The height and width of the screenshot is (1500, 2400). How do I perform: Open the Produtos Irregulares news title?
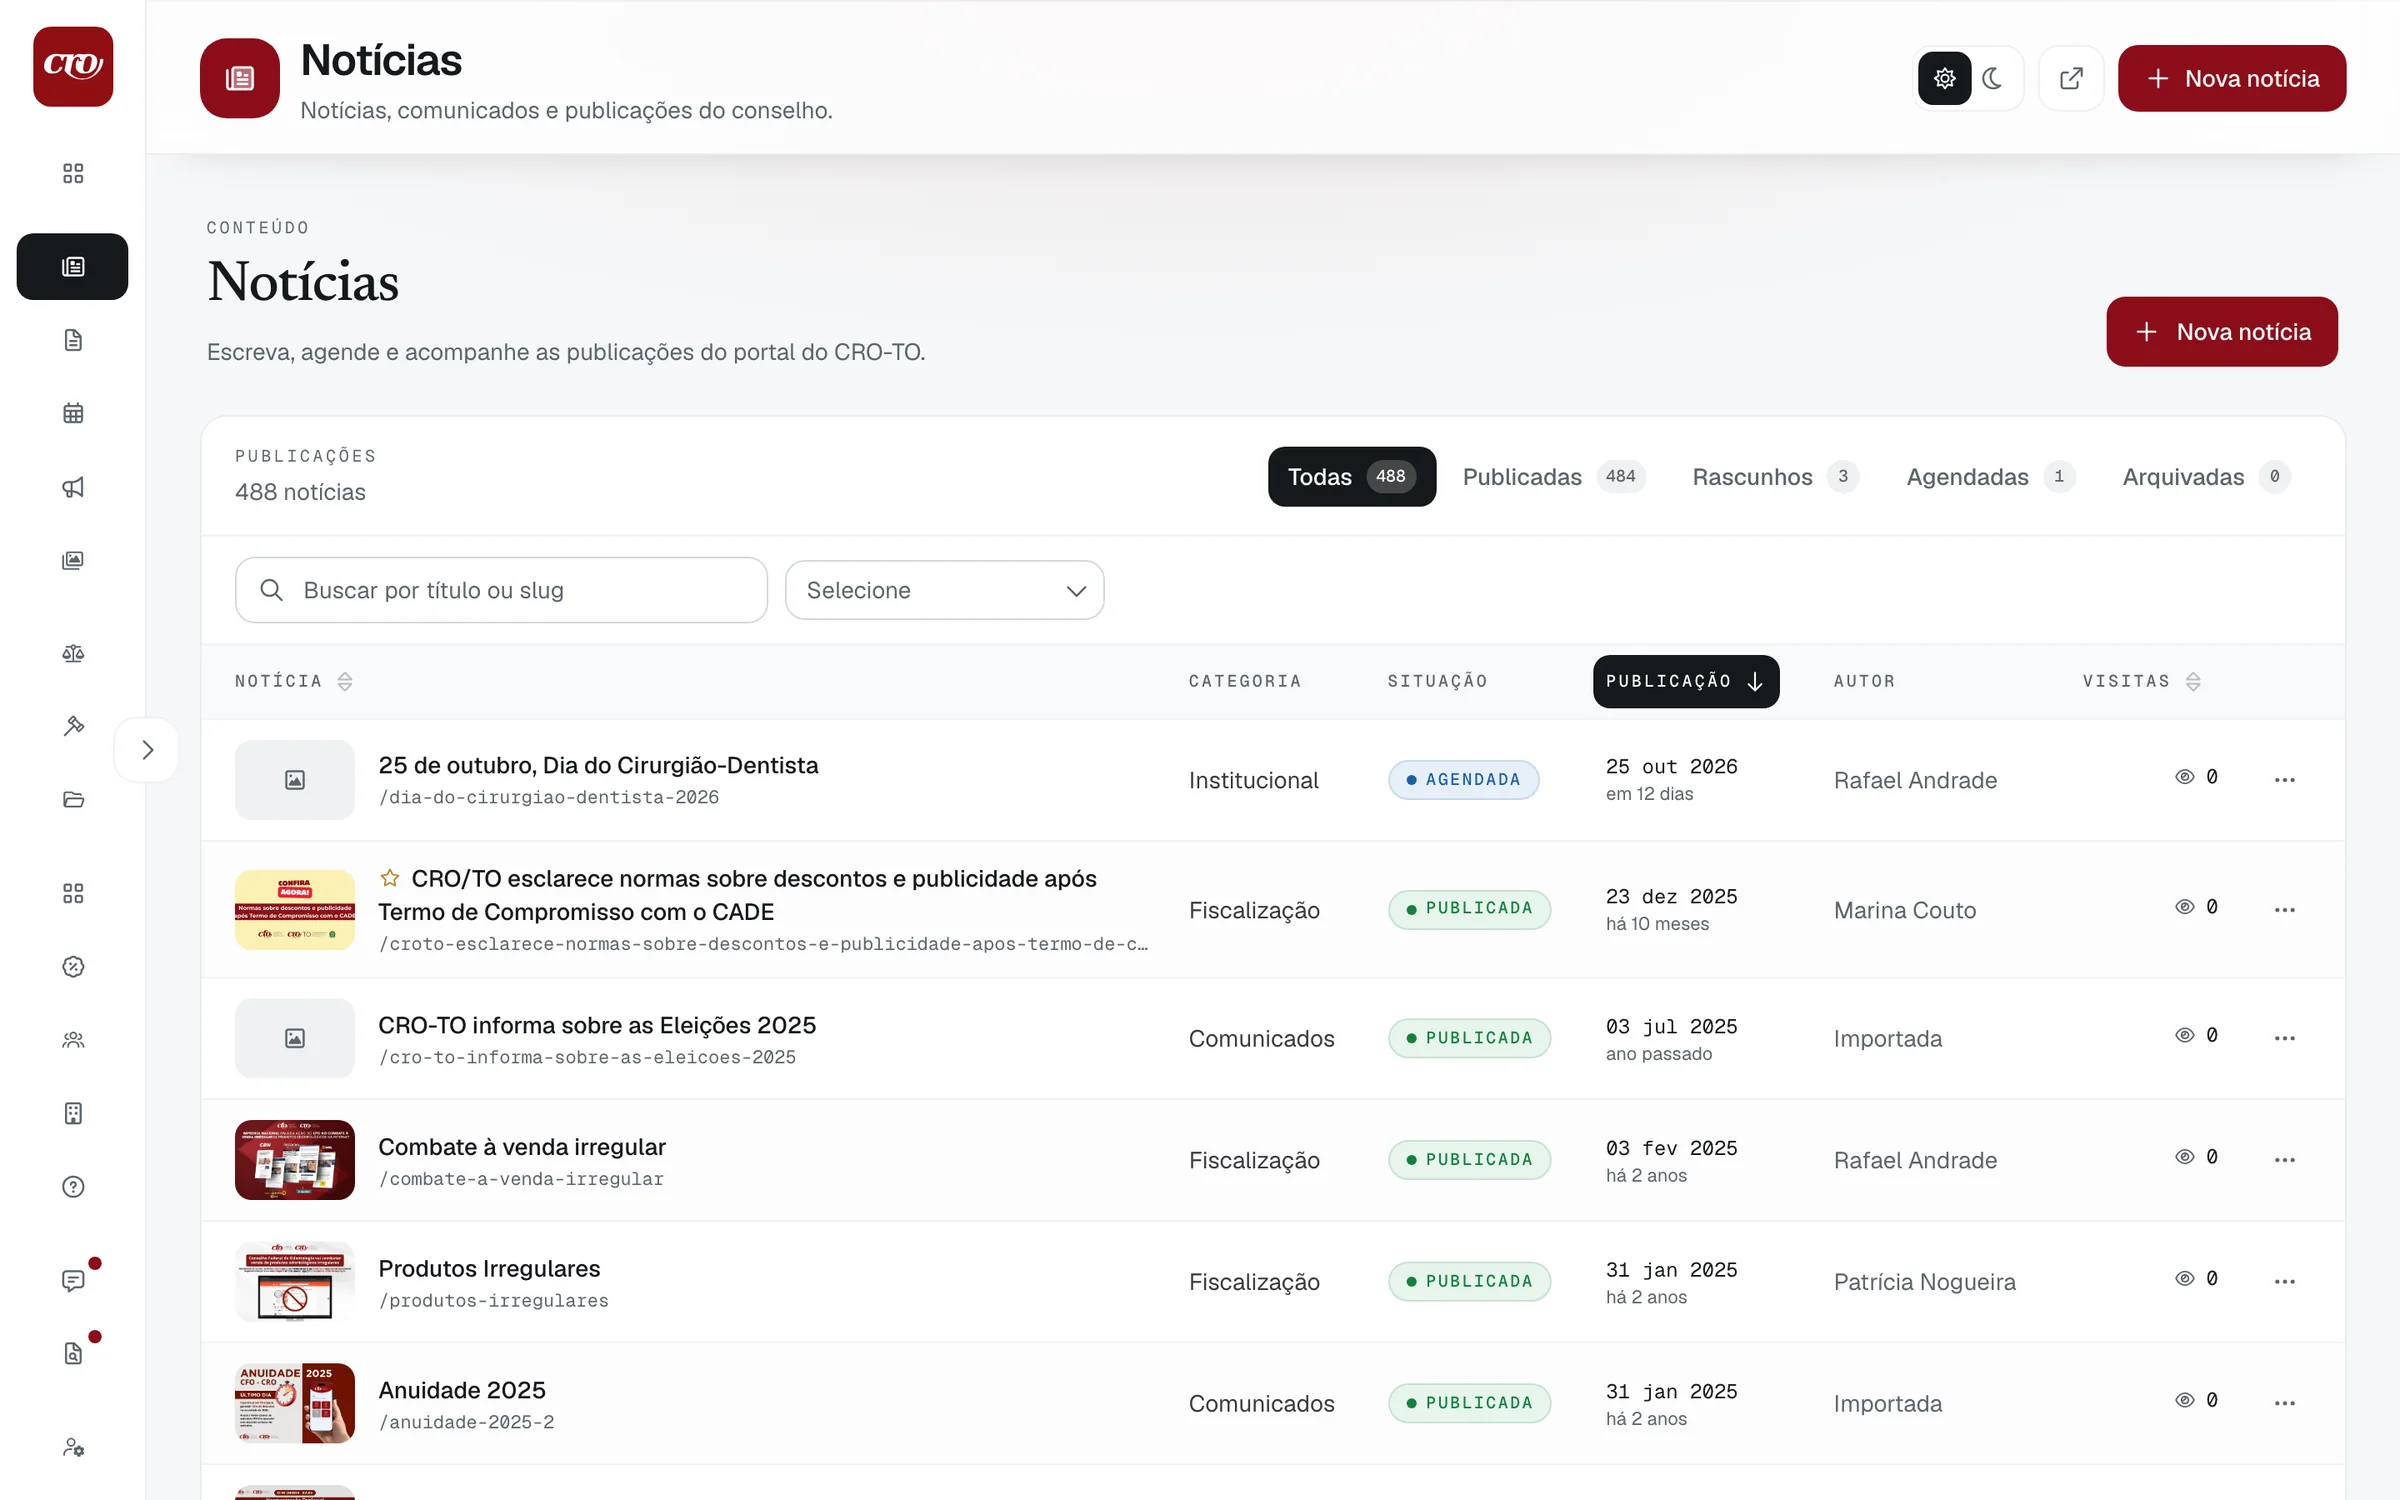pos(489,1268)
